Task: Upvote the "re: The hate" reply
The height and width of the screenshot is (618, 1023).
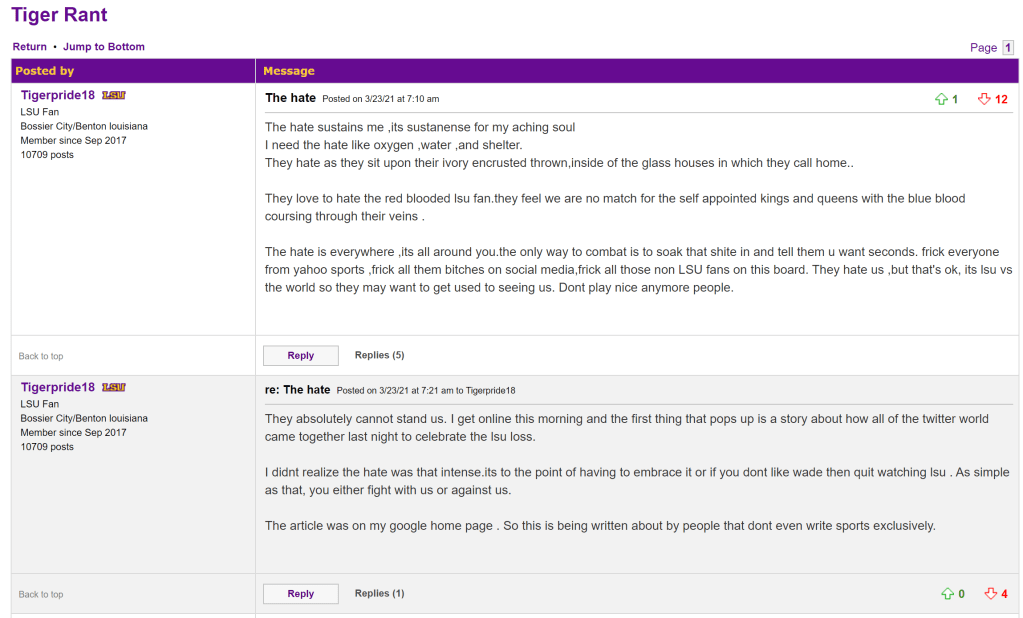Action: coord(947,594)
